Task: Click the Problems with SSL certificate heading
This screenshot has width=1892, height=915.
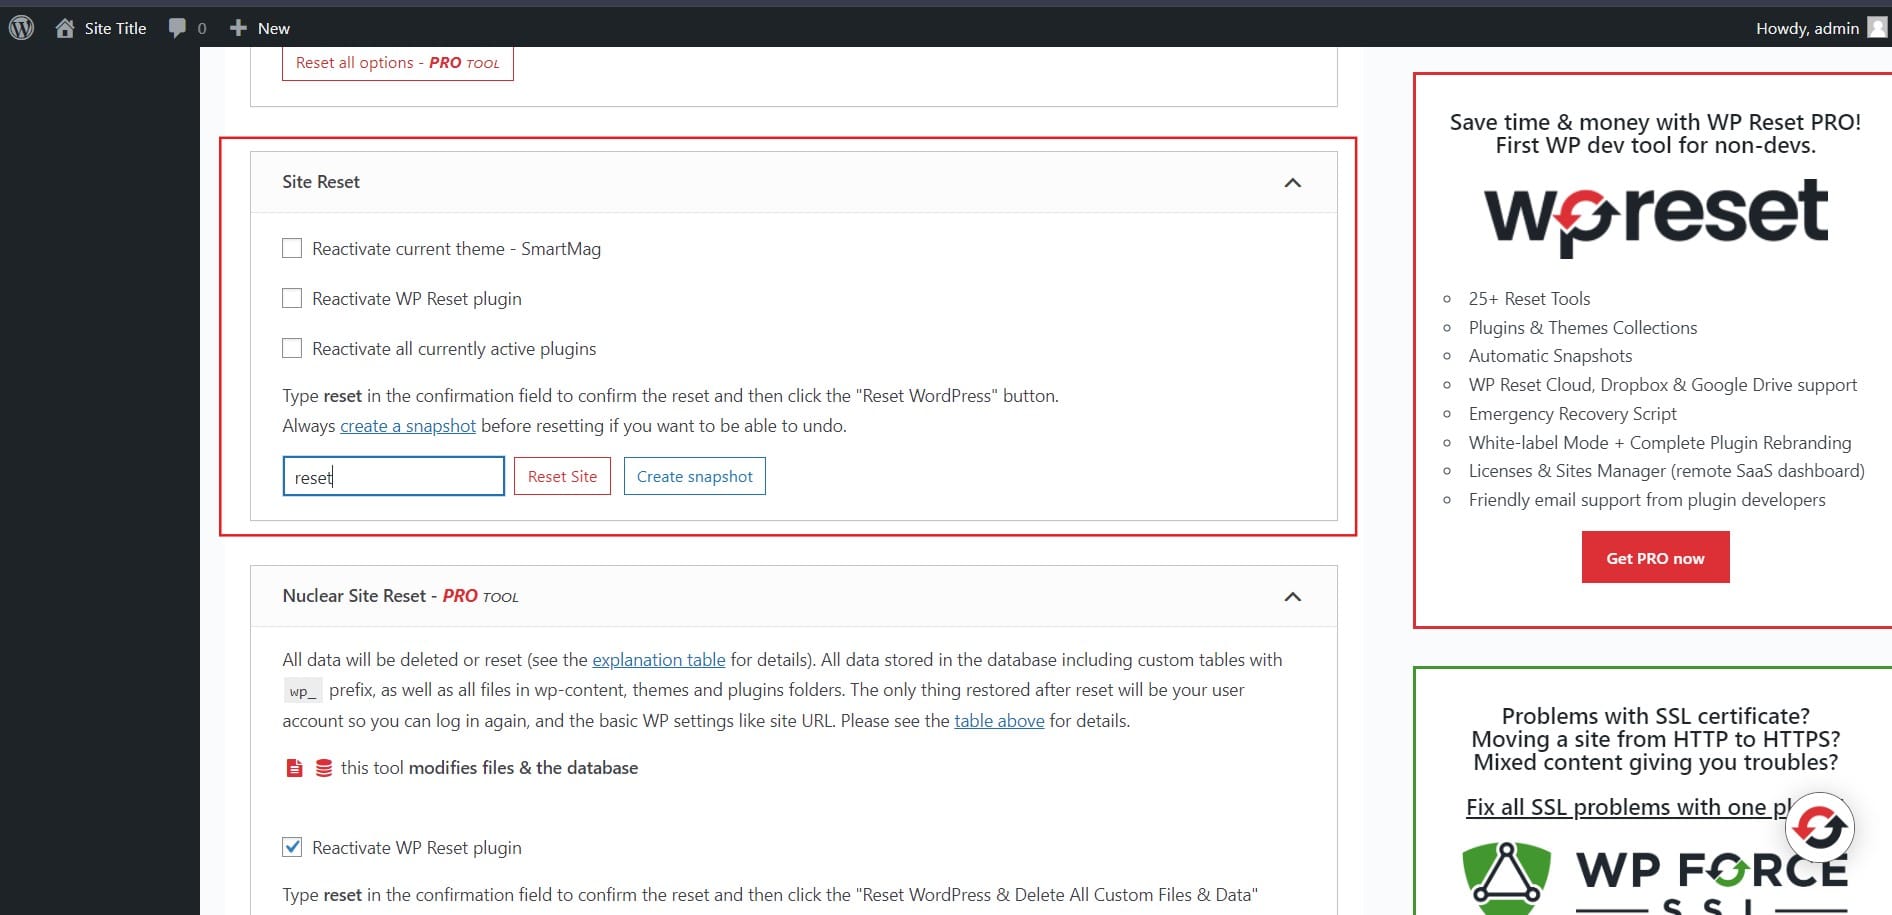Action: point(1656,739)
